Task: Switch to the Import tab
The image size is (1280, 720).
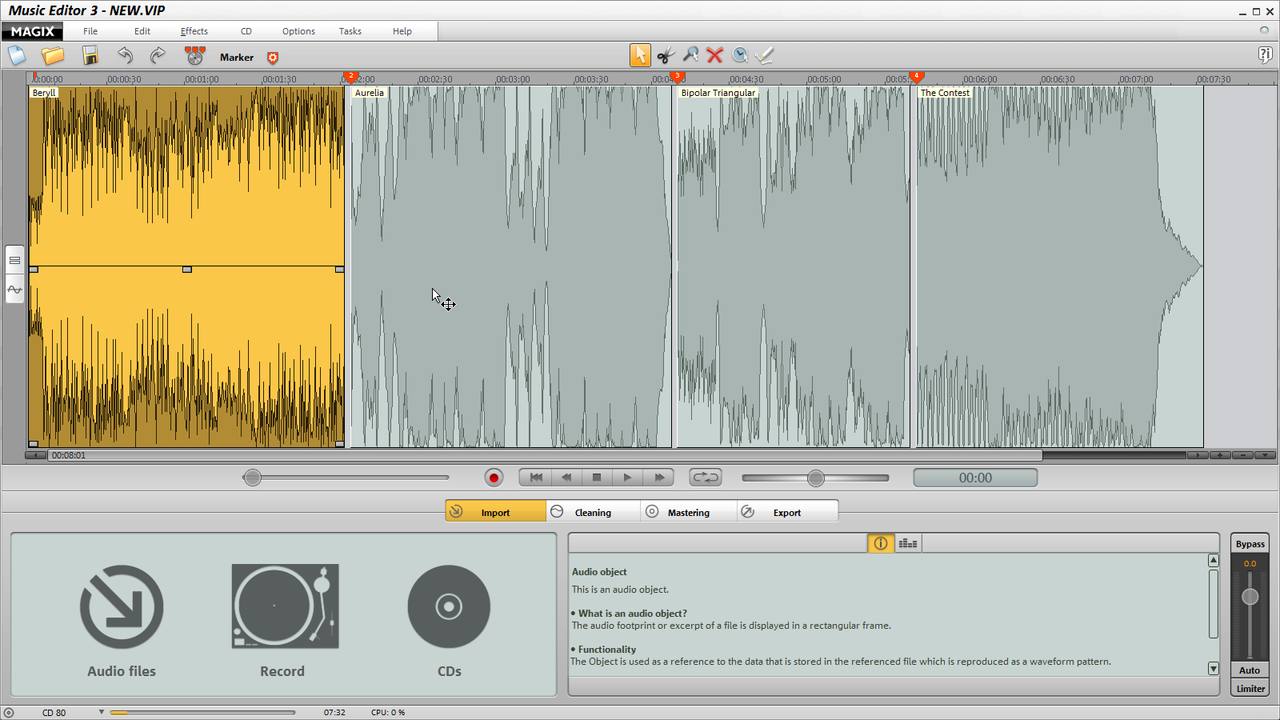Action: (496, 512)
